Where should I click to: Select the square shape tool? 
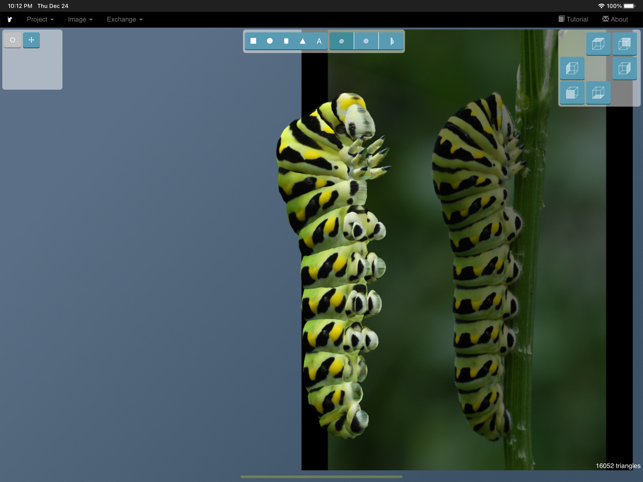tap(253, 41)
